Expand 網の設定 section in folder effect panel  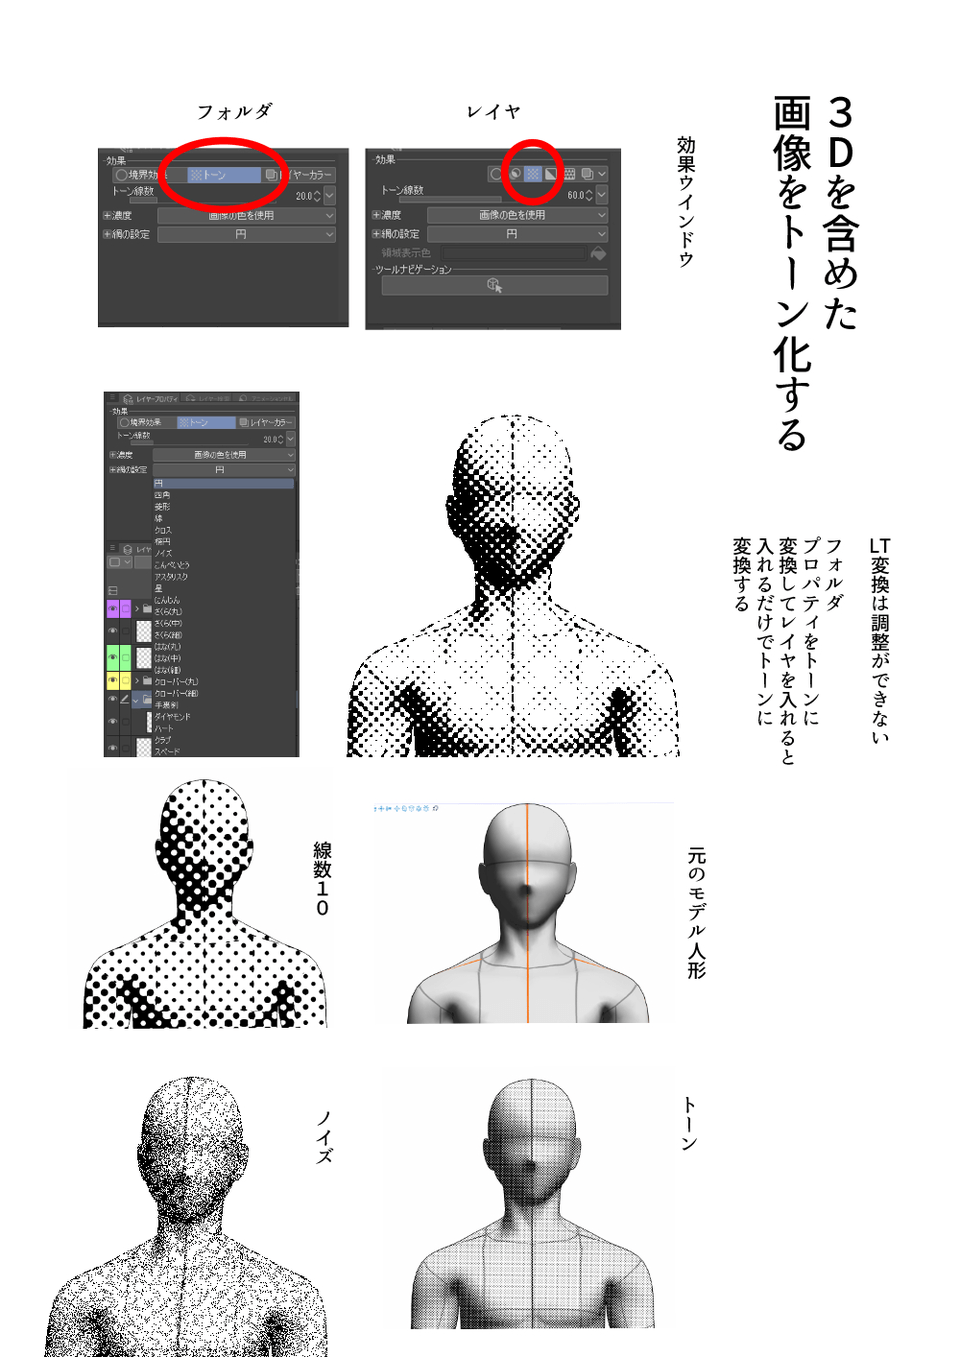(x=107, y=234)
